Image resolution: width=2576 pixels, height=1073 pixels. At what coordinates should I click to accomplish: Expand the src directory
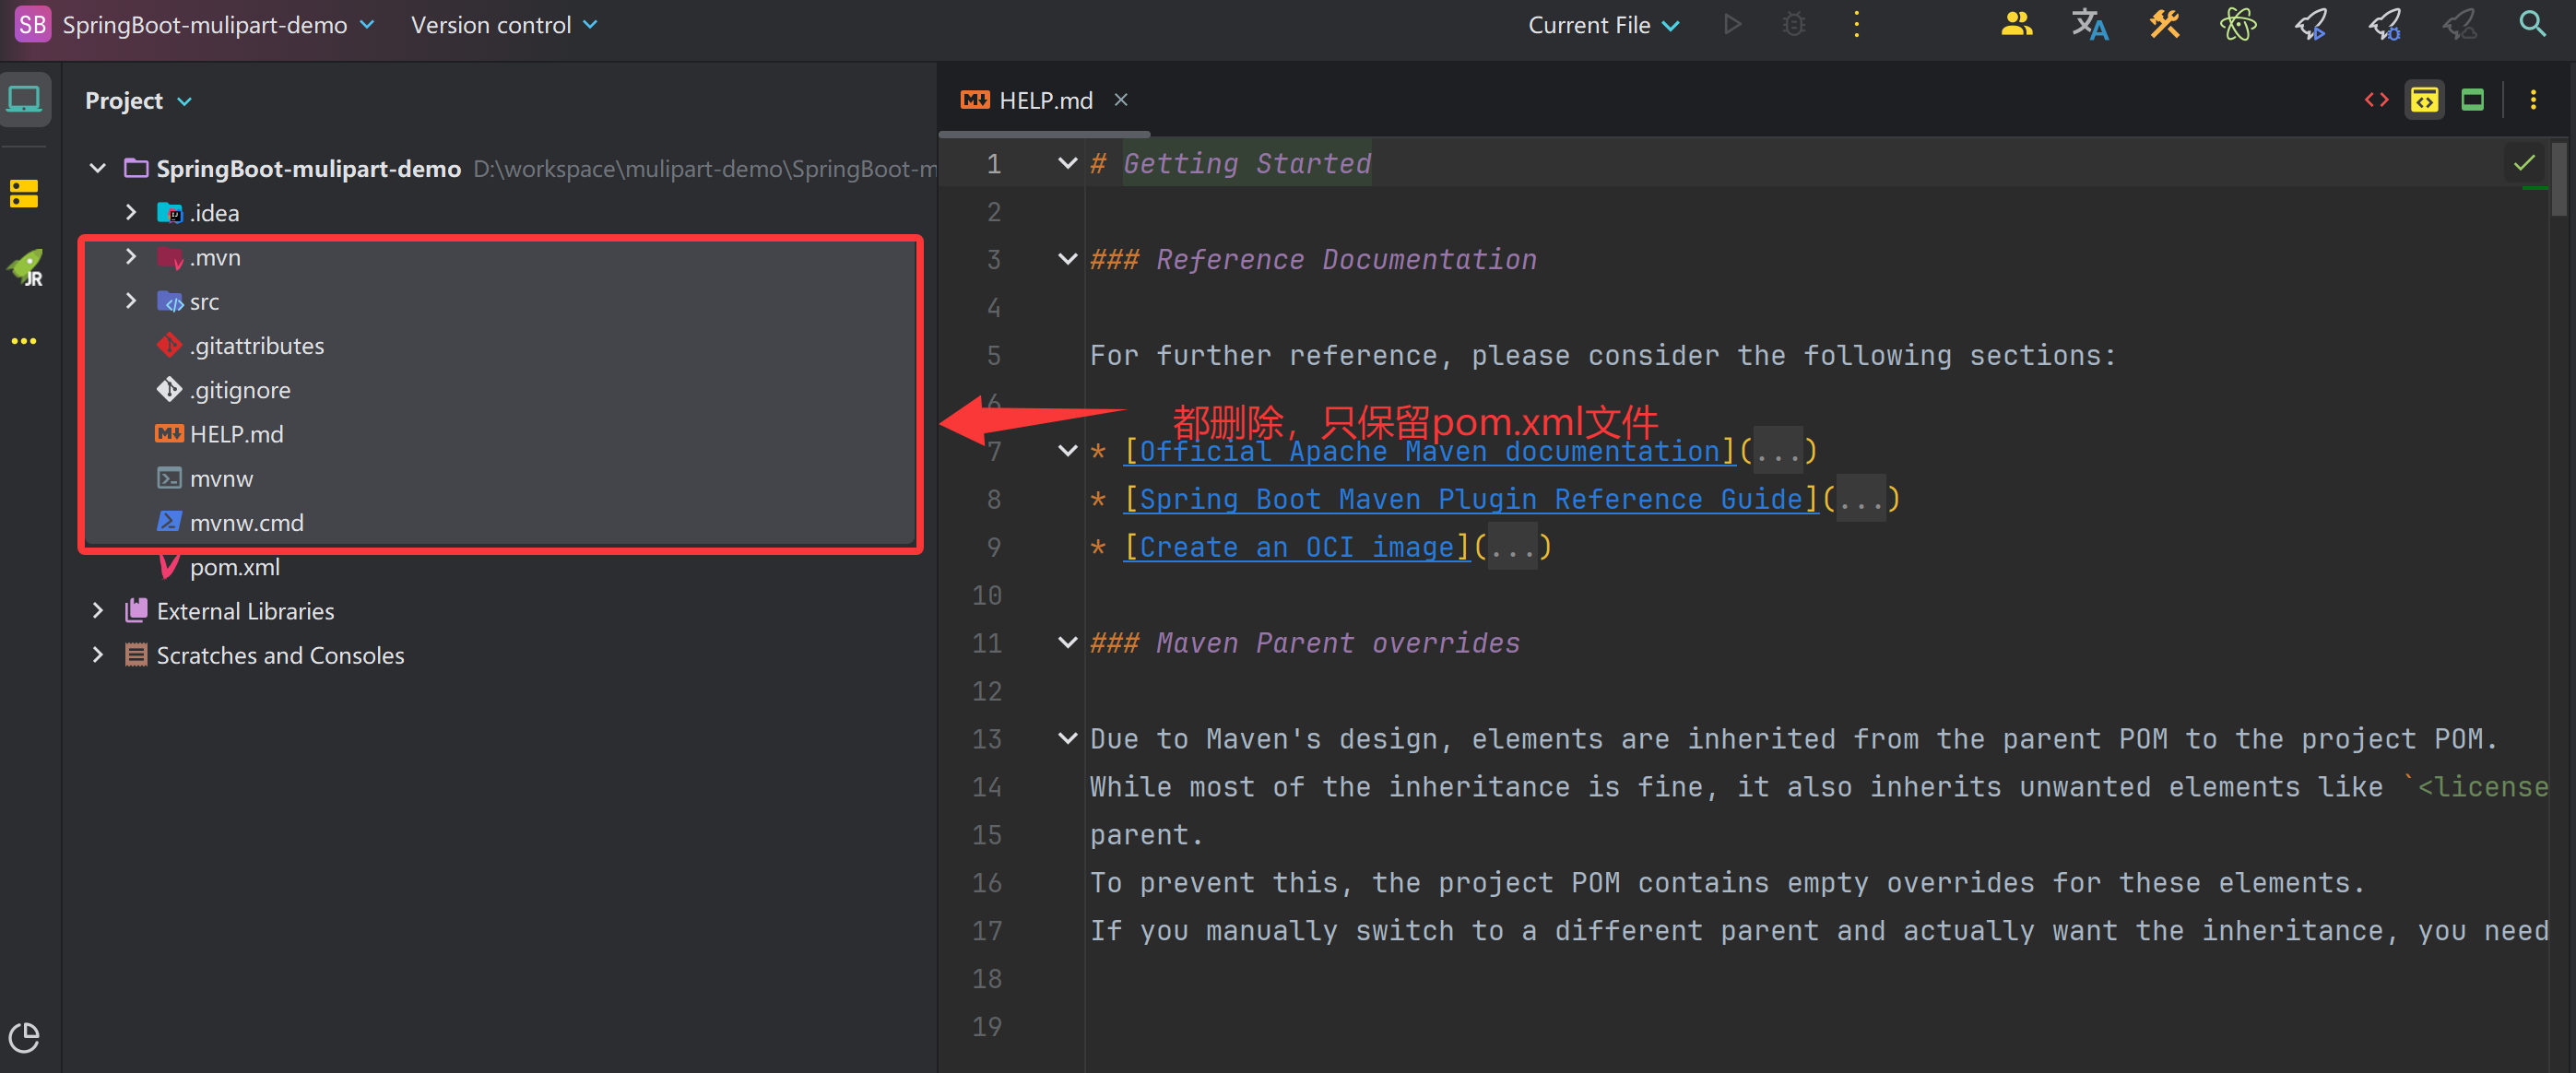pyautogui.click(x=131, y=301)
